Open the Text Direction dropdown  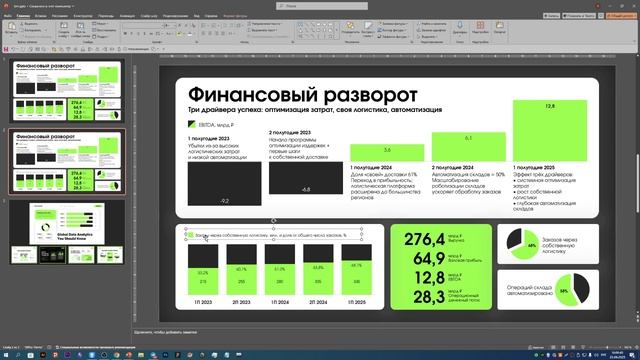coord(263,24)
